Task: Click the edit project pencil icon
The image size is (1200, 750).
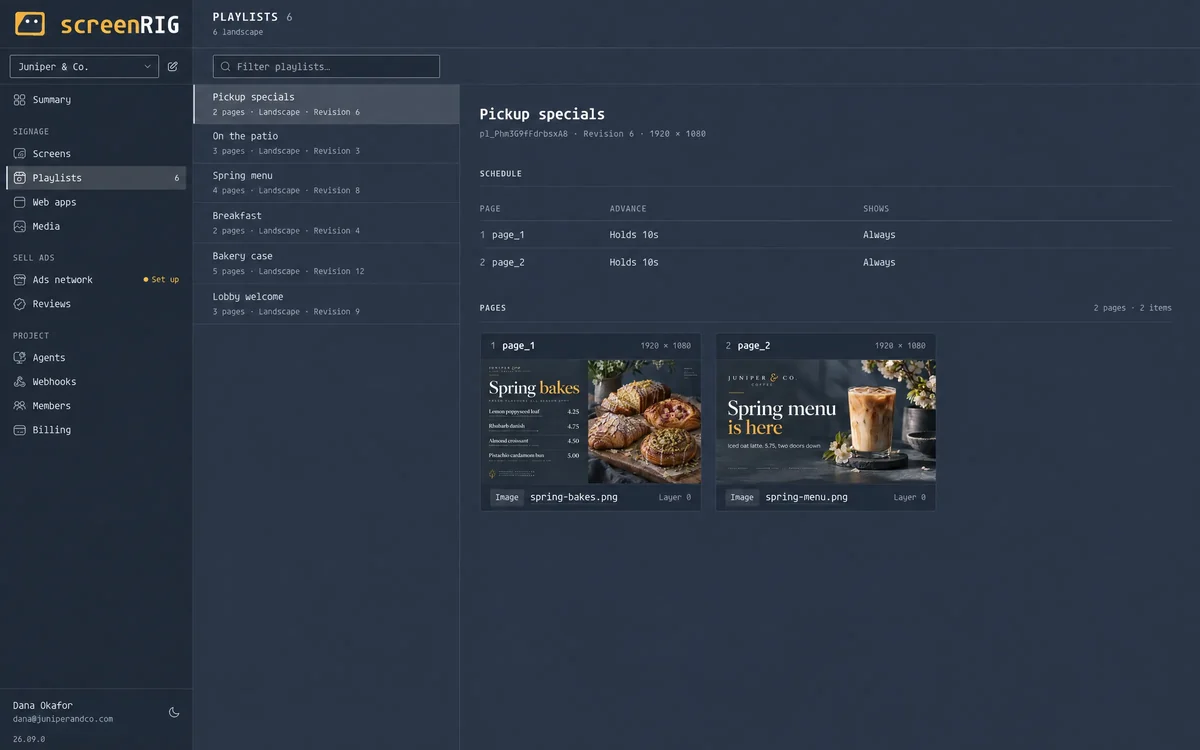Action: click(173, 67)
